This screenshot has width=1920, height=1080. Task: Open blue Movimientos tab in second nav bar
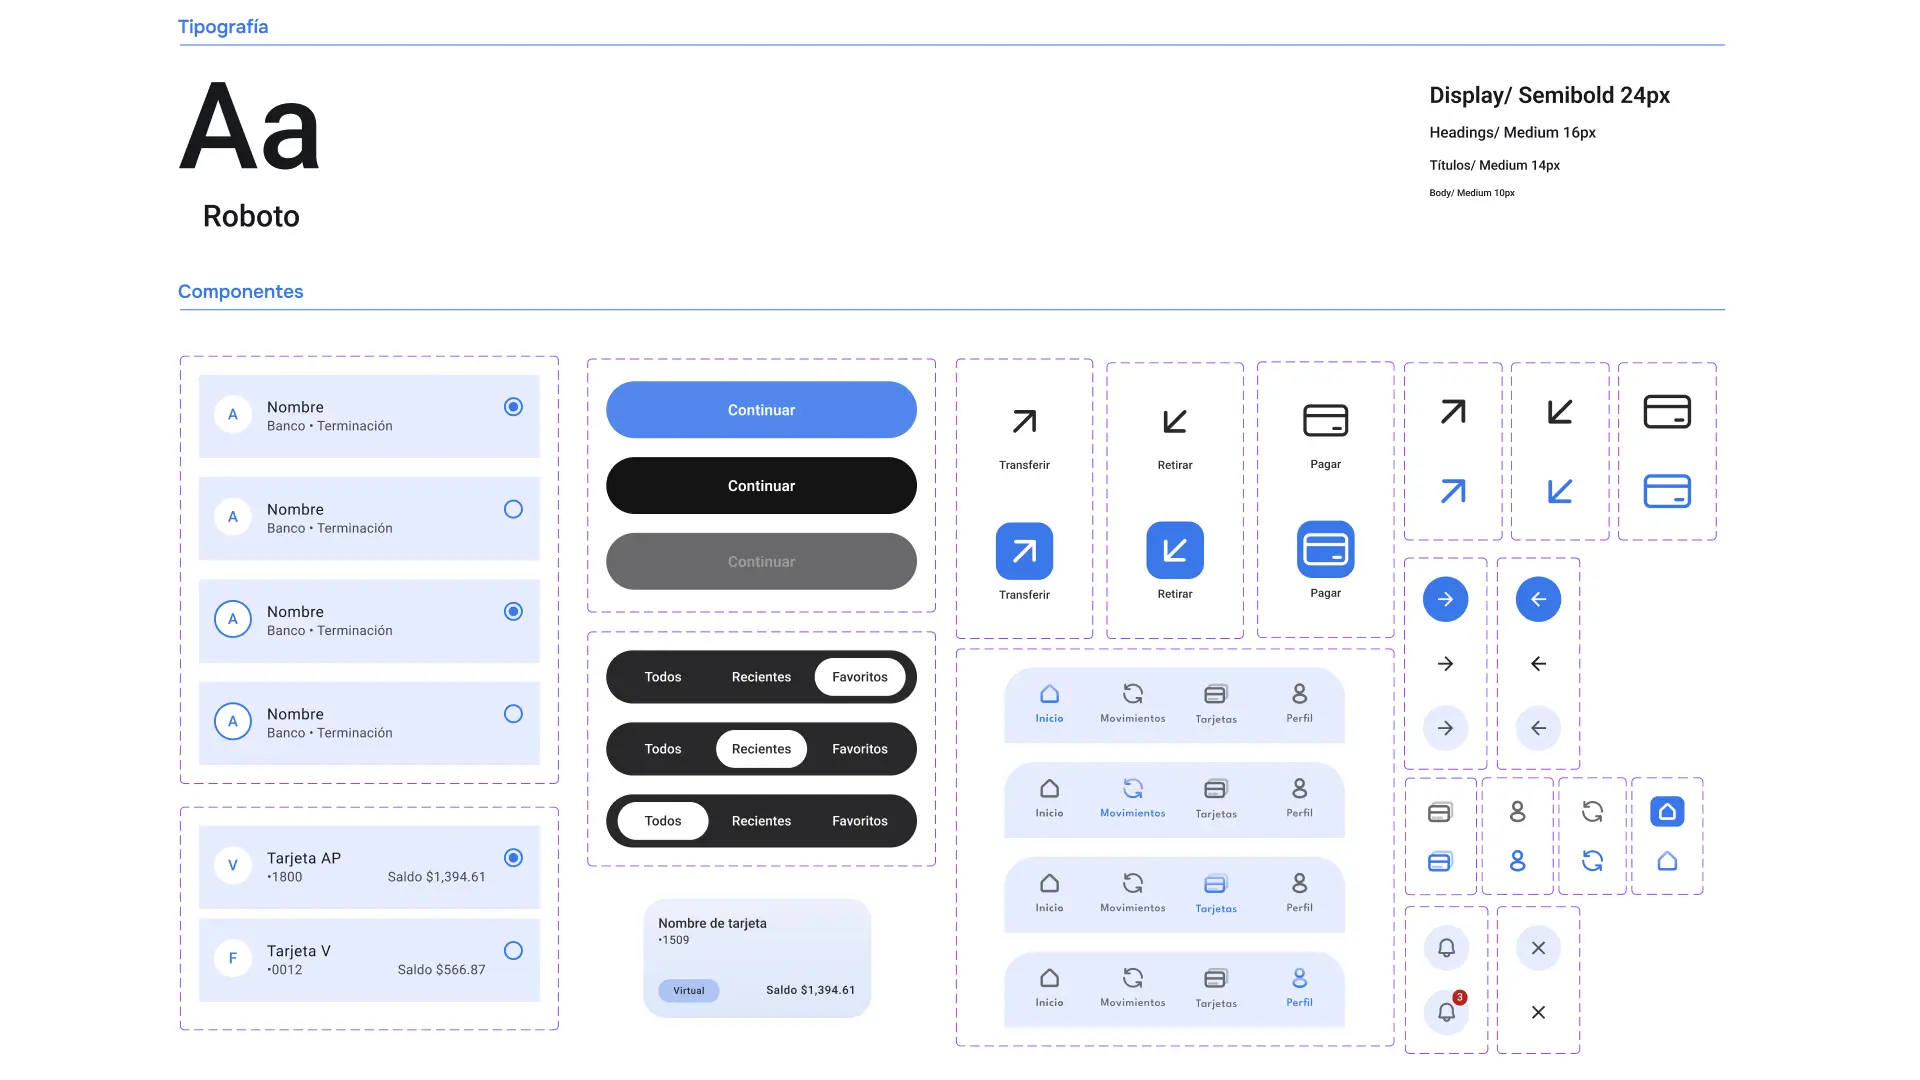tap(1133, 799)
